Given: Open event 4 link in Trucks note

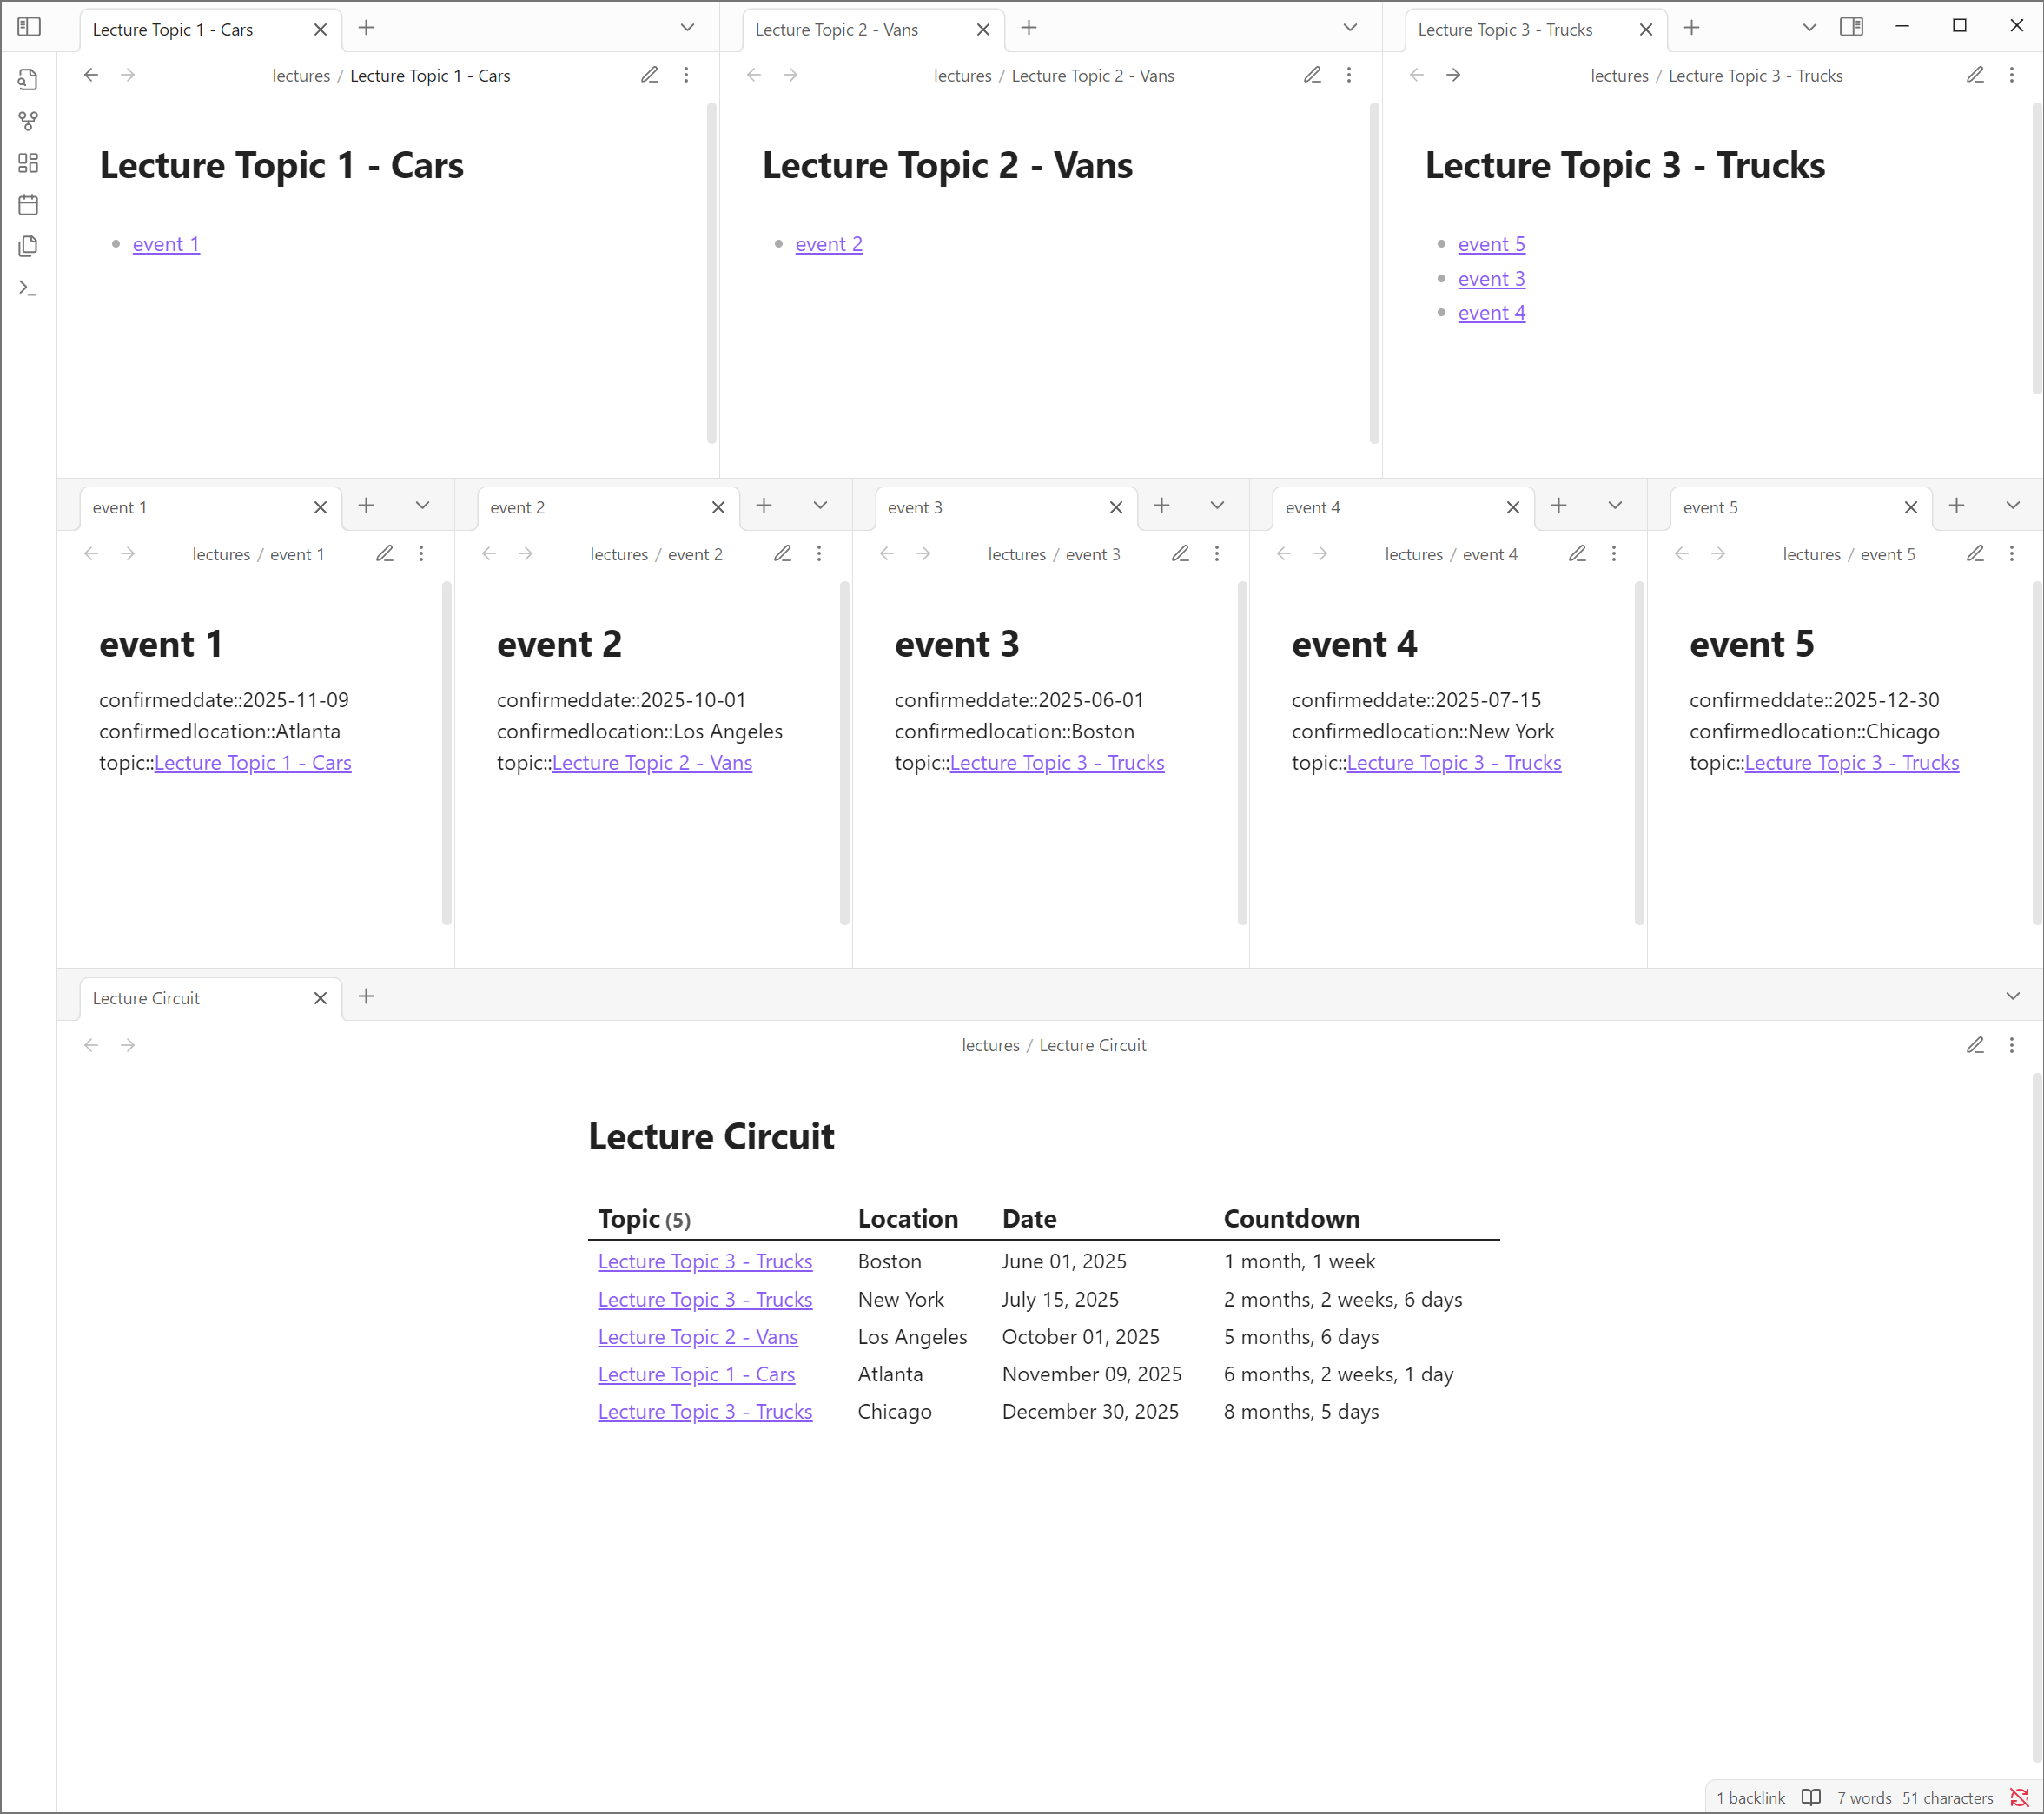Looking at the screenshot, I should [x=1492, y=313].
